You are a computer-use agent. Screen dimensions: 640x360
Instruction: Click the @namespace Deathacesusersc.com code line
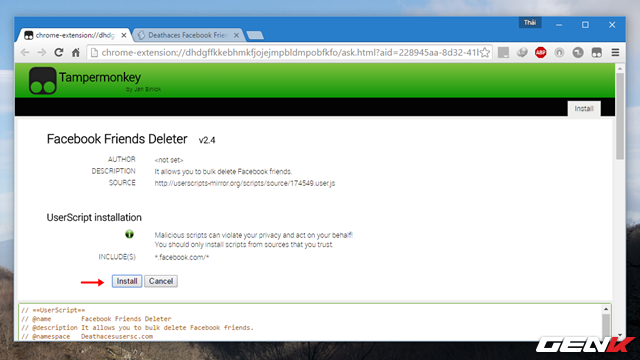click(87, 337)
